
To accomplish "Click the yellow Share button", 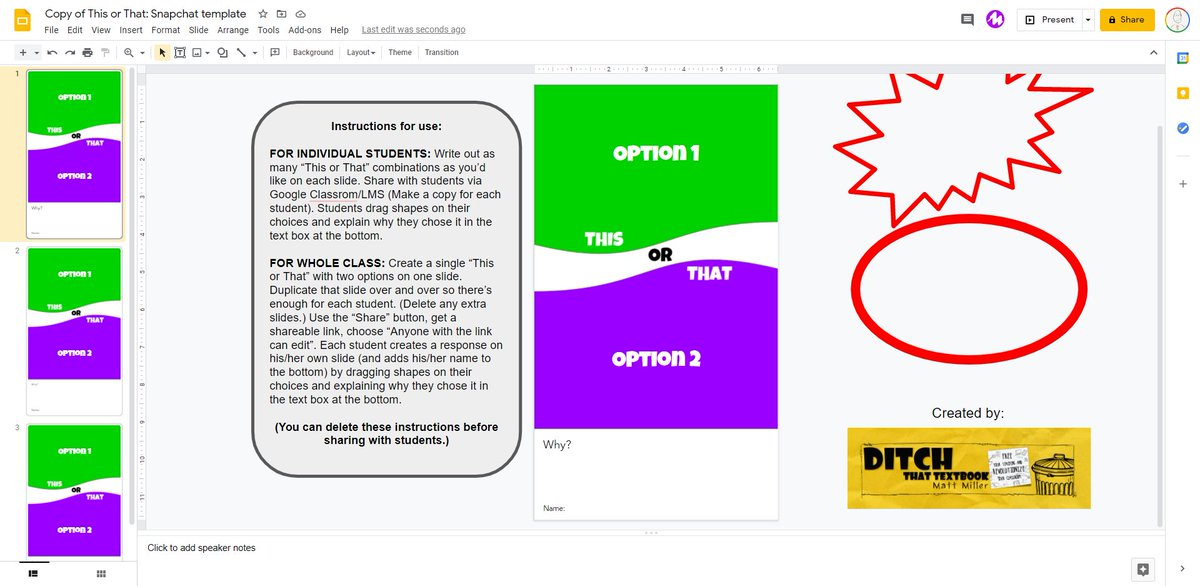I will [1127, 19].
